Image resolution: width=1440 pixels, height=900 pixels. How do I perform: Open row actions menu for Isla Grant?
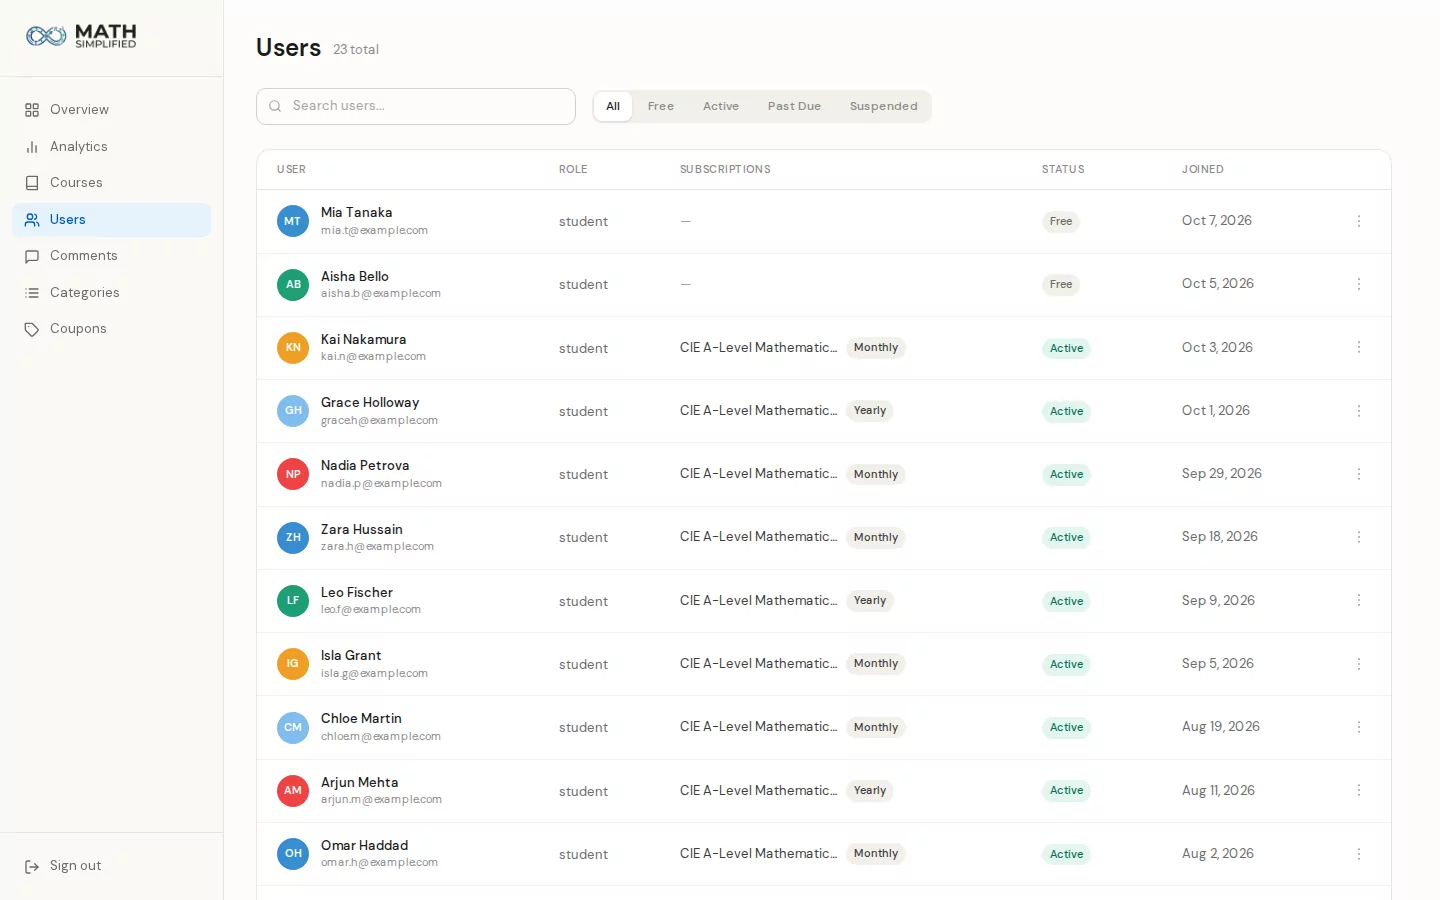tap(1359, 664)
